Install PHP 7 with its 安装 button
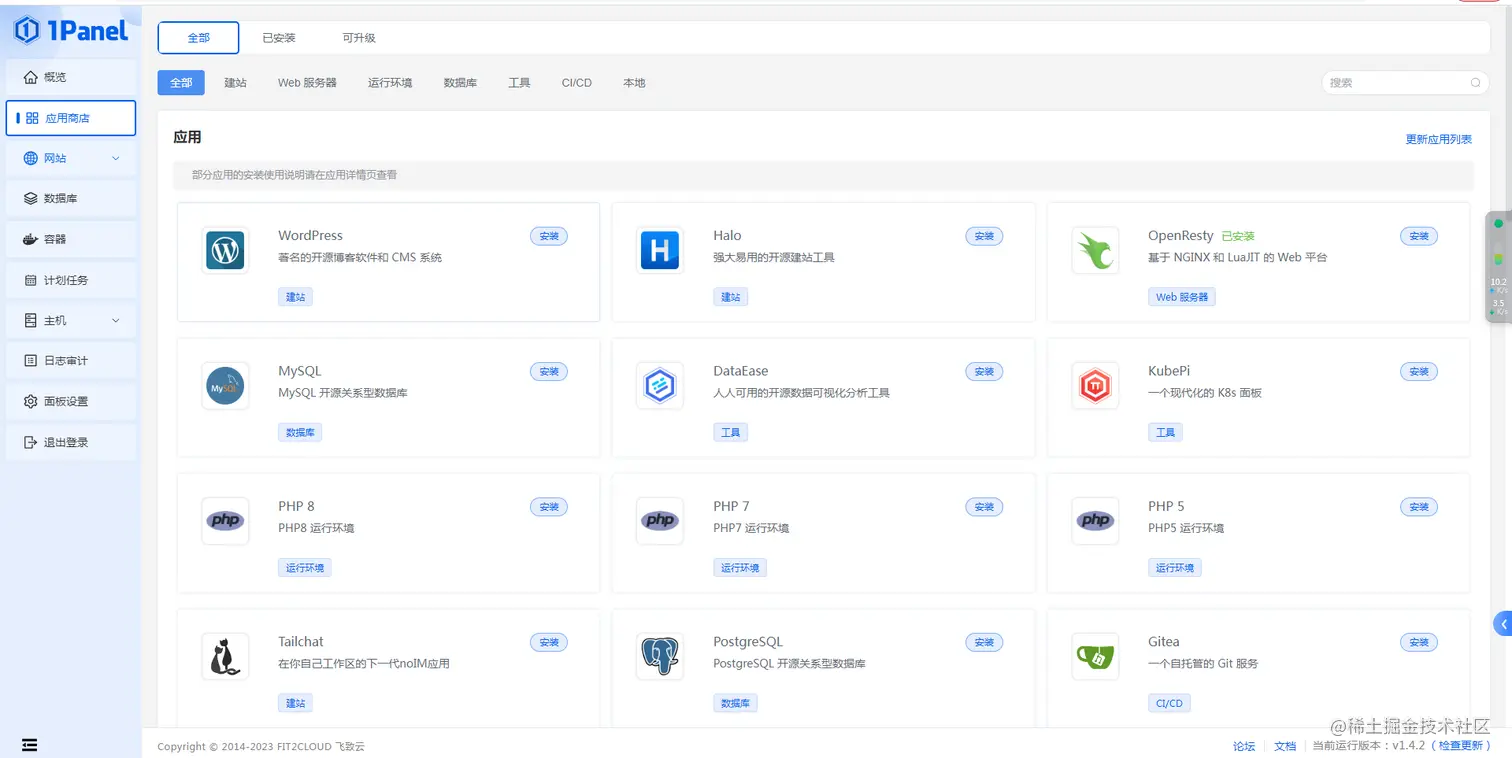Screen dimensions: 1512x758 [984, 507]
